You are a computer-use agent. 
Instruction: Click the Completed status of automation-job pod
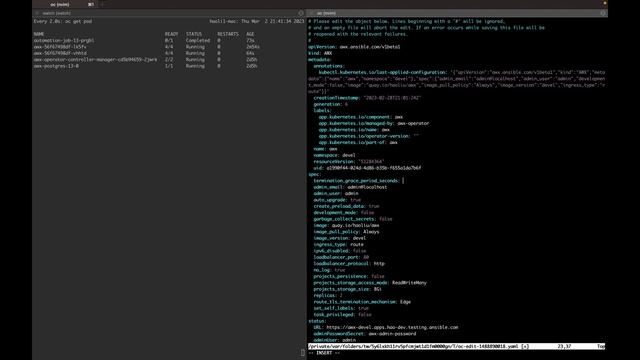tap(198, 40)
